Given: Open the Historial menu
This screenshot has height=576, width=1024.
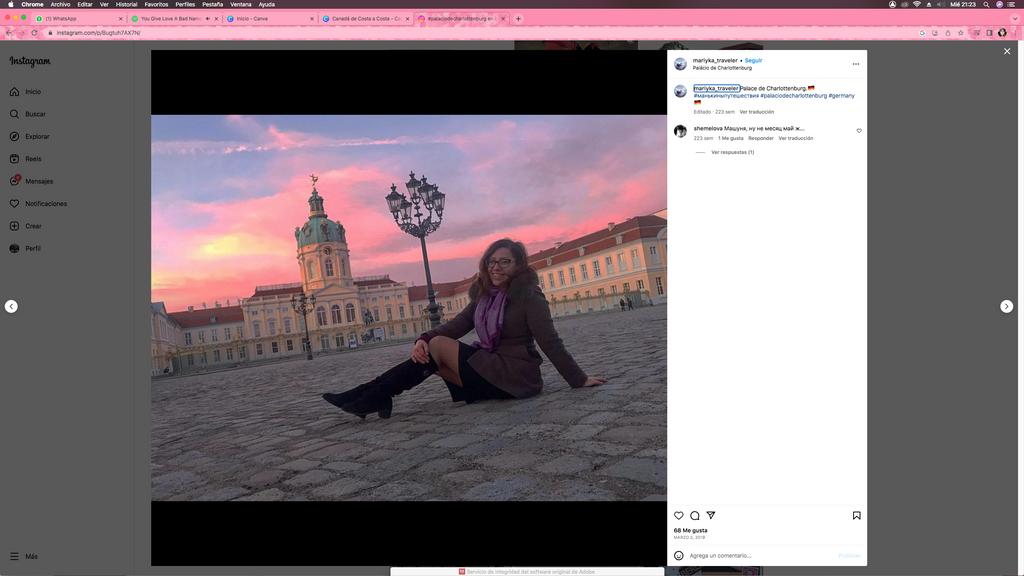Looking at the screenshot, I should [126, 5].
